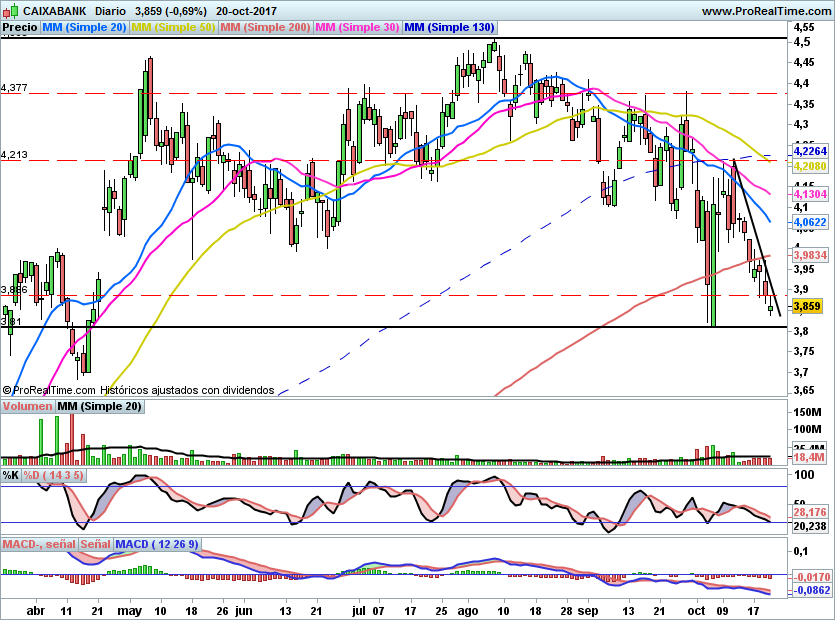Click the 18,4M volume value tag
The image size is (835, 620).
pyautogui.click(x=806, y=457)
